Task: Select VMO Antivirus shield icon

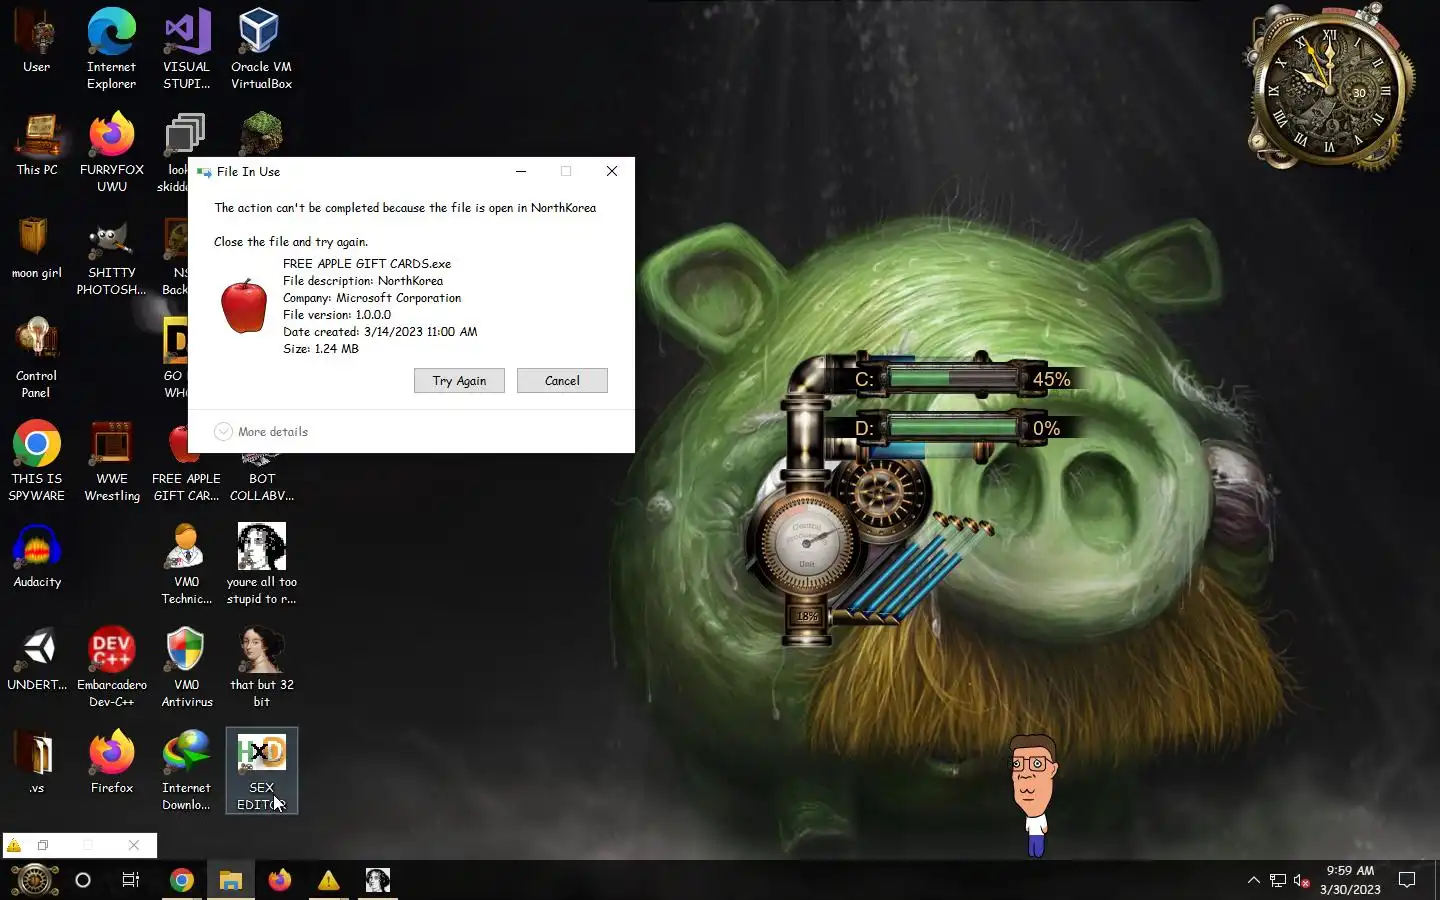Action: click(187, 667)
